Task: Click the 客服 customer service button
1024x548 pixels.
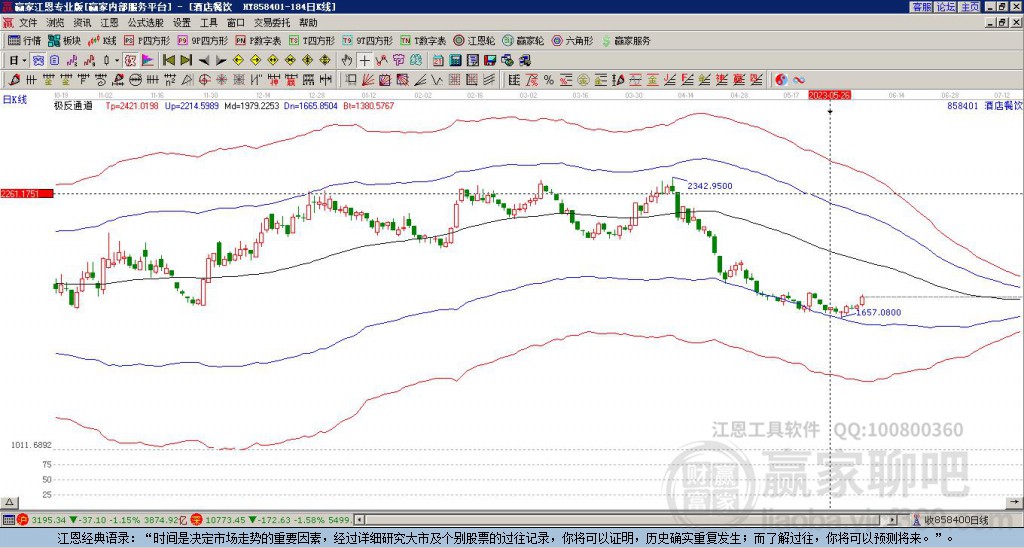Action: pyautogui.click(x=922, y=7)
